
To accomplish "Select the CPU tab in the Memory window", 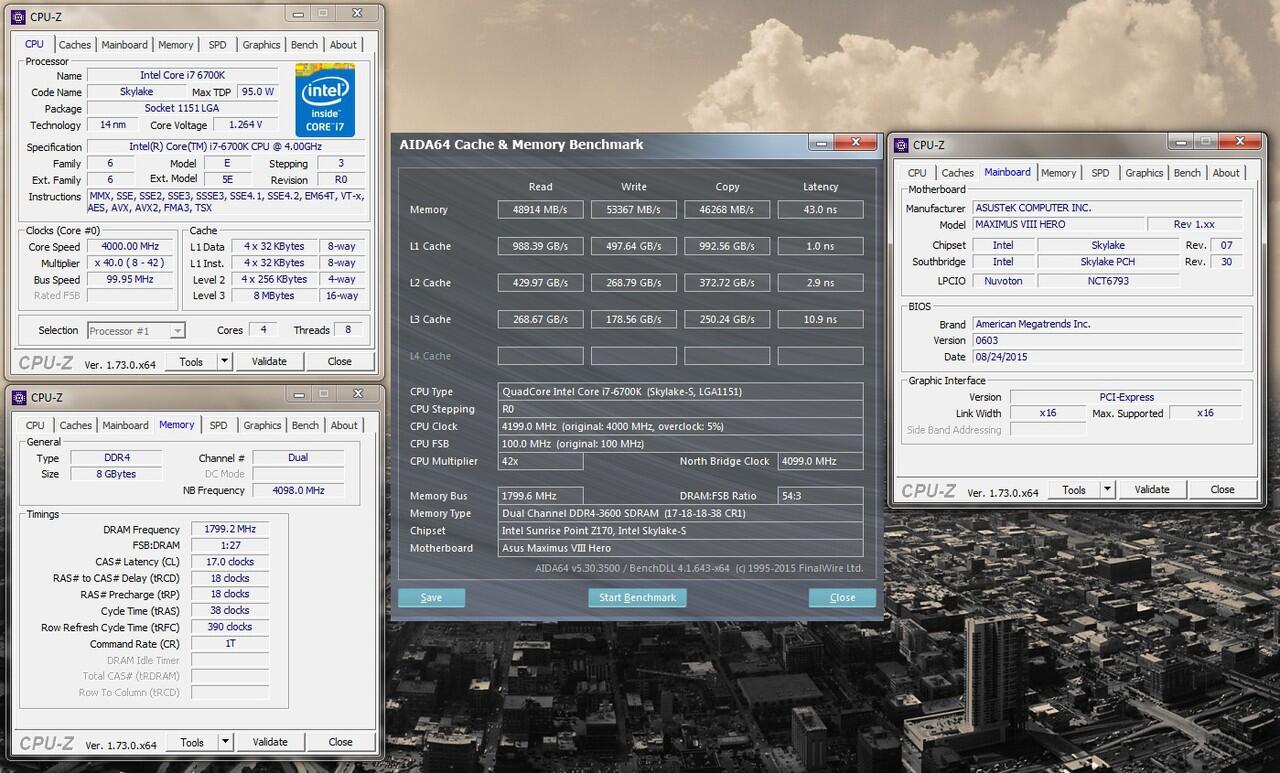I will [x=35, y=425].
